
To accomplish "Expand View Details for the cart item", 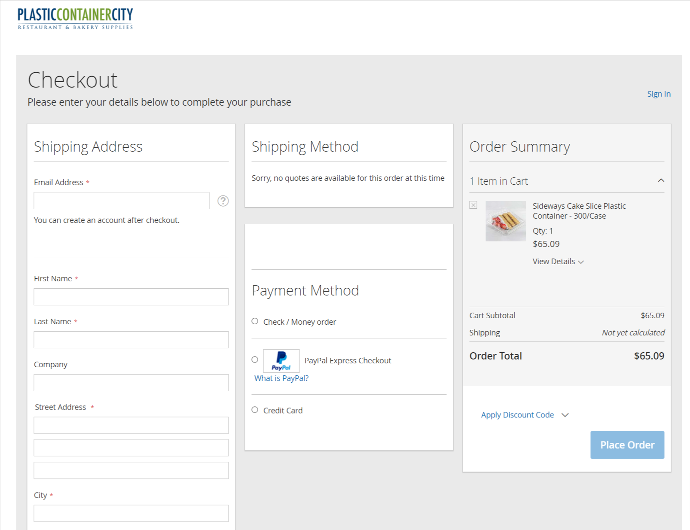I will click(x=558, y=261).
